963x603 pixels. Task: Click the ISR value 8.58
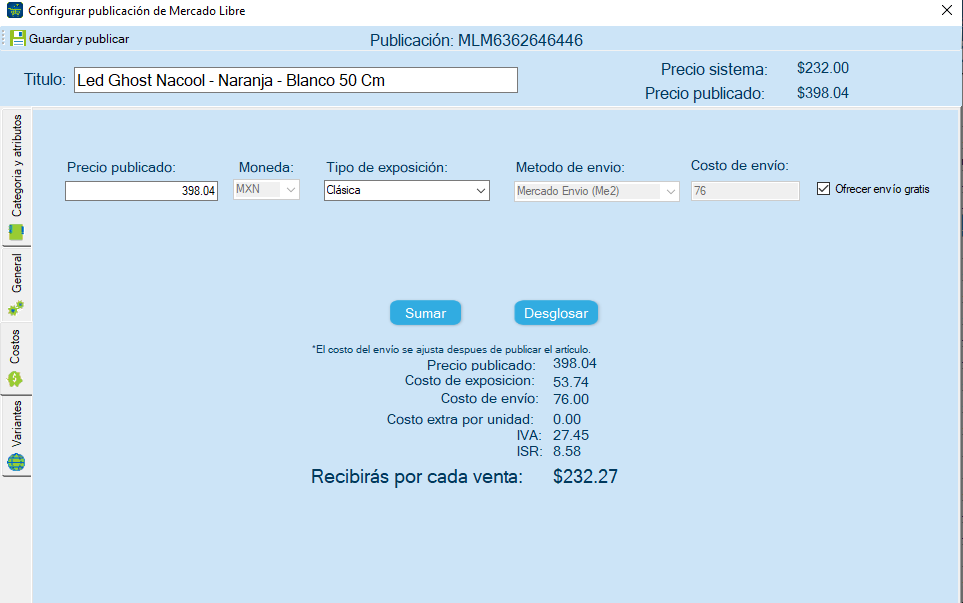566,451
